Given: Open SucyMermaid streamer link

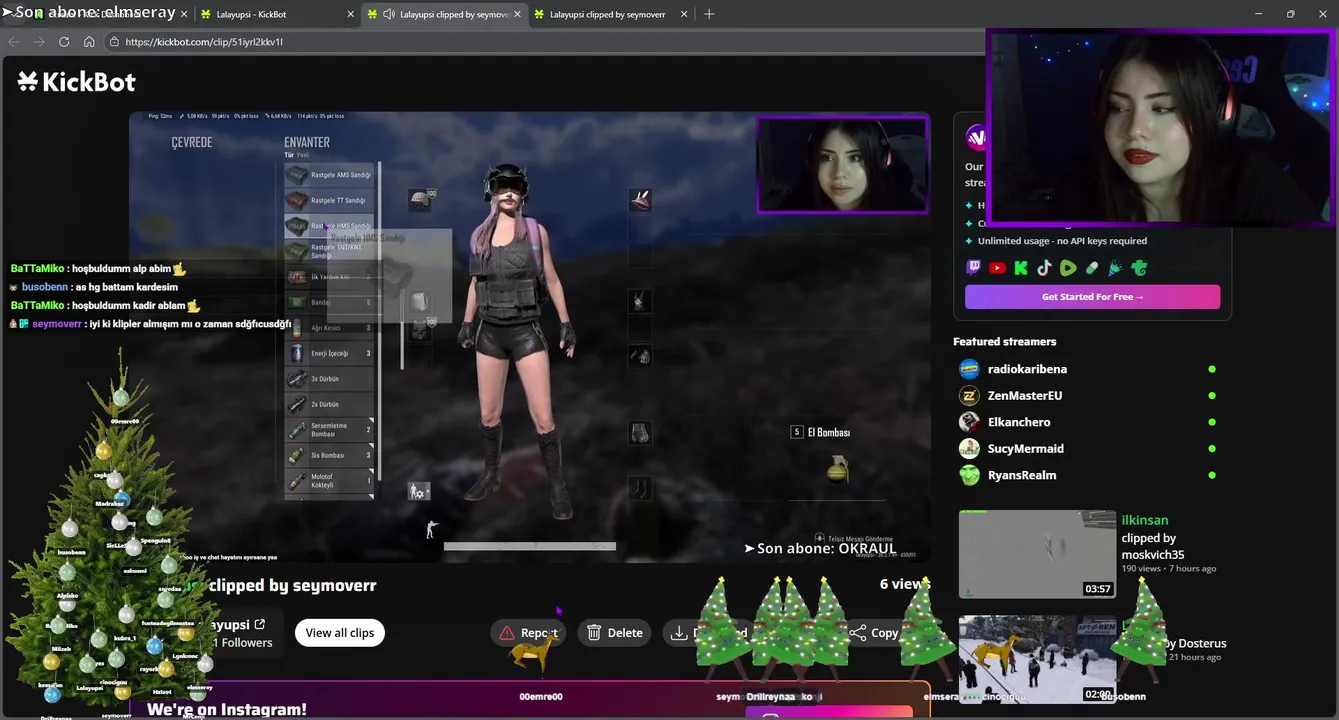Looking at the screenshot, I should point(1026,449).
